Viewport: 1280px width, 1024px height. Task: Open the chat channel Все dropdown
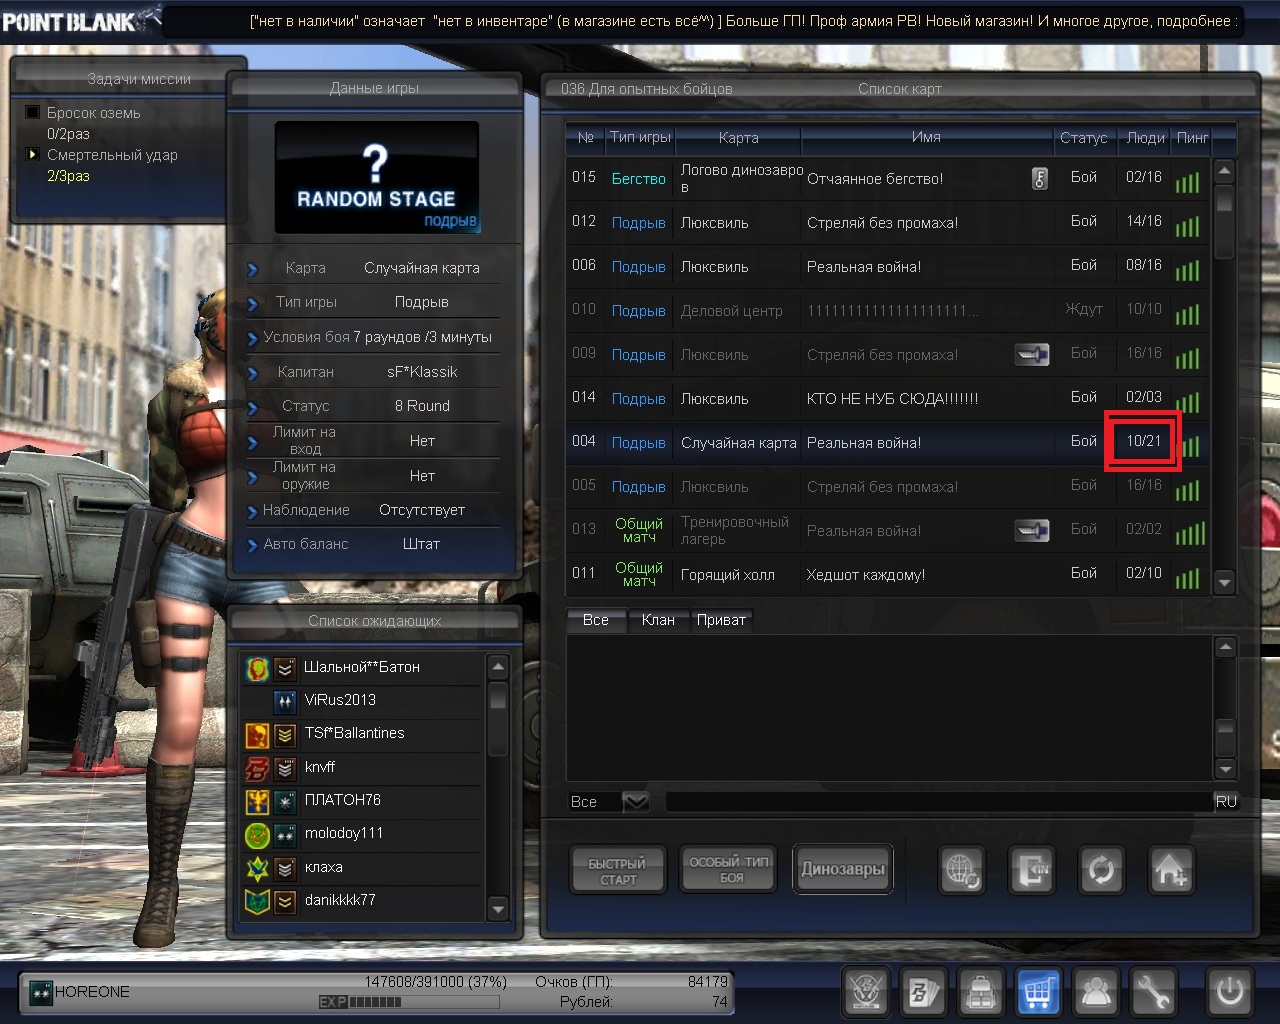coord(635,802)
